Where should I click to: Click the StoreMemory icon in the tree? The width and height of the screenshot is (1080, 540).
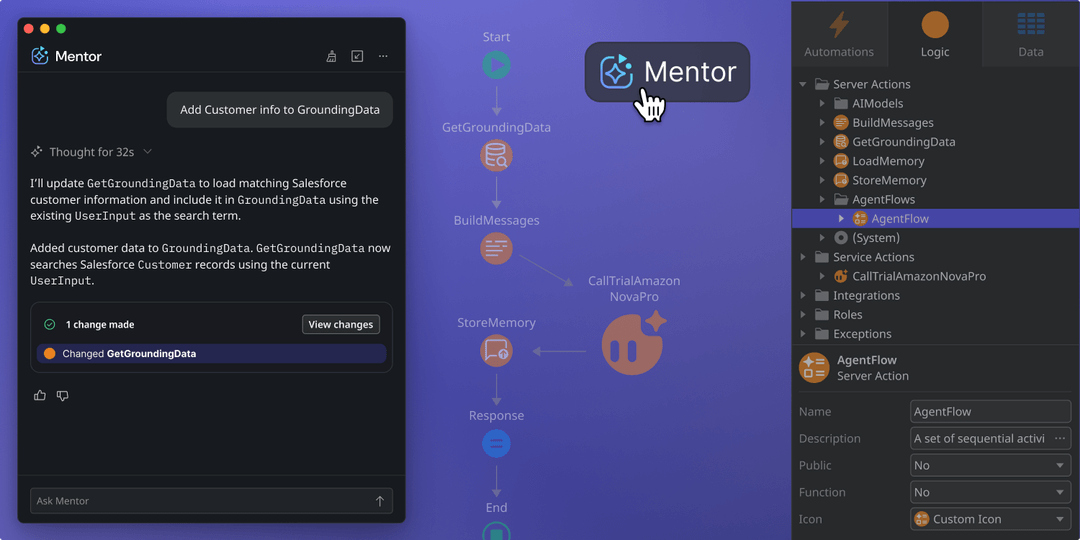[x=840, y=180]
